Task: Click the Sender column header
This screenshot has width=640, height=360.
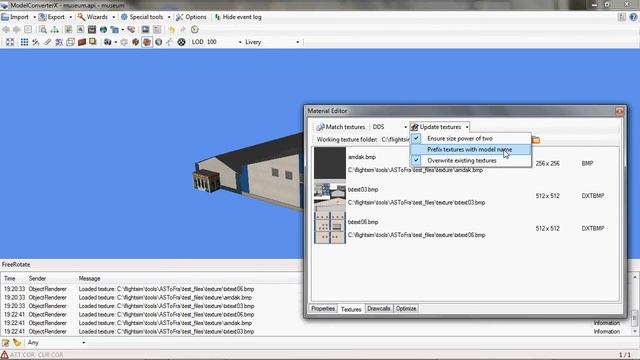Action: [37, 278]
